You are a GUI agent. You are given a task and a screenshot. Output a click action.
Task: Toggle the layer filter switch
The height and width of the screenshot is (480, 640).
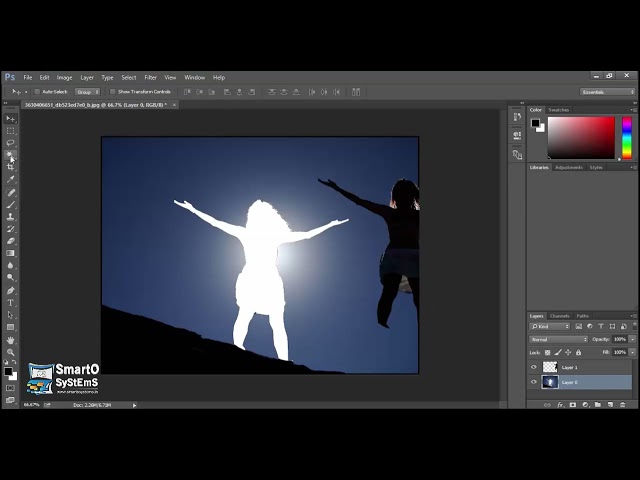click(635, 326)
